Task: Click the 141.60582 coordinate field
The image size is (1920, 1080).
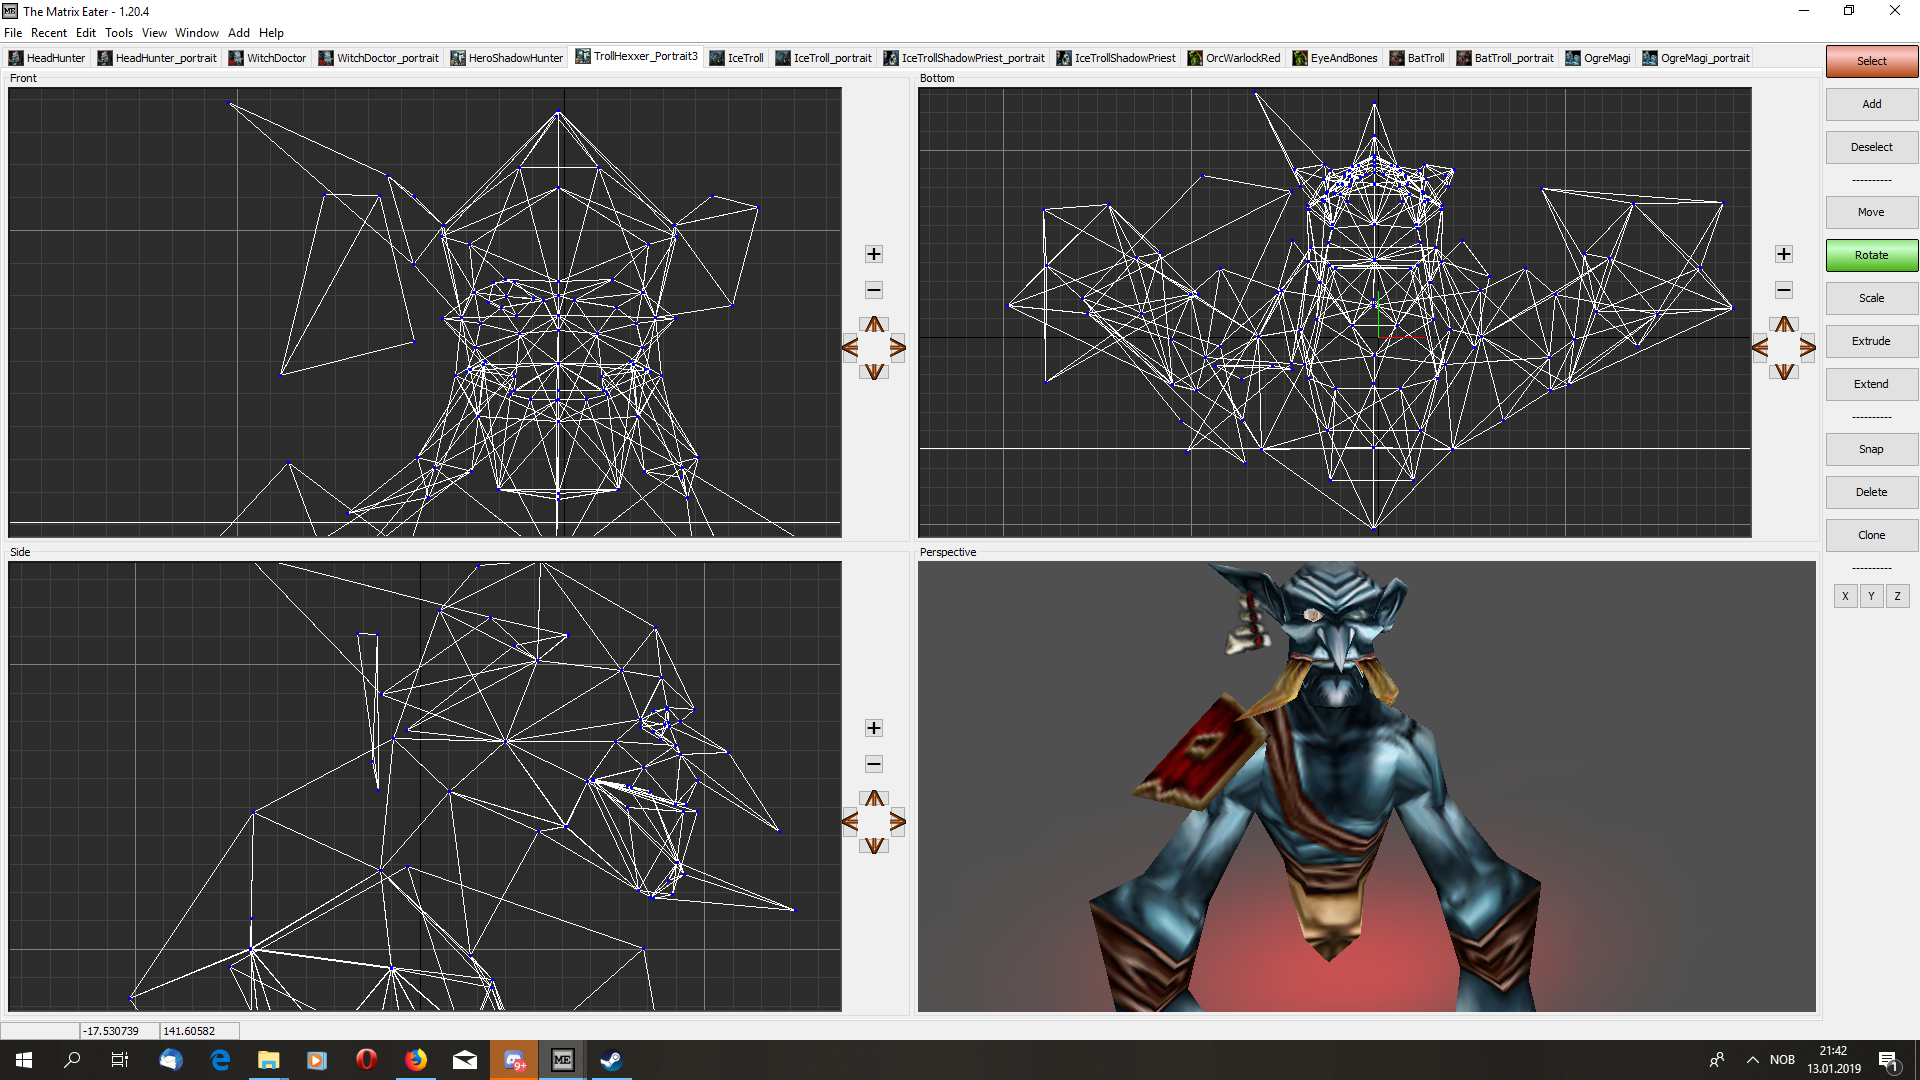Action: click(199, 1030)
